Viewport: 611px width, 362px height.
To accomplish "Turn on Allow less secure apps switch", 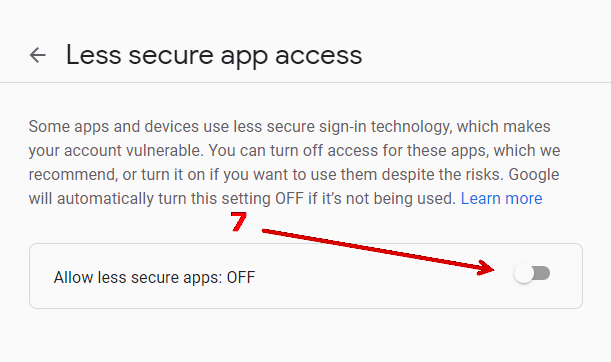I will [532, 273].
